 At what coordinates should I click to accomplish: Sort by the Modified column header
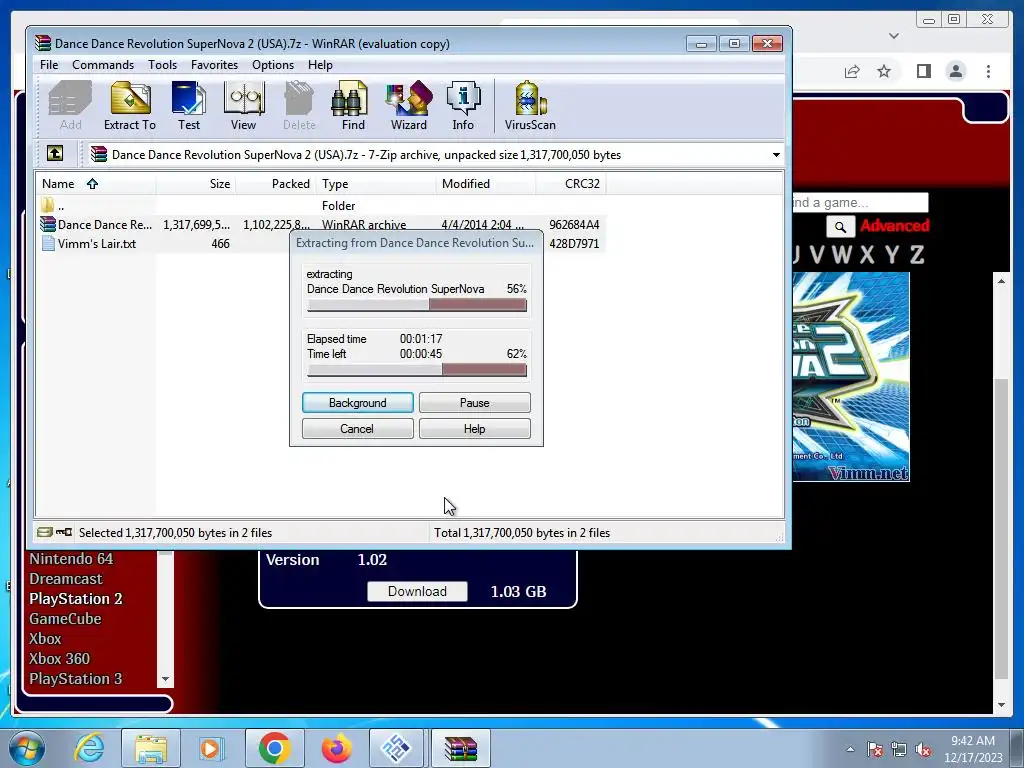coord(485,184)
